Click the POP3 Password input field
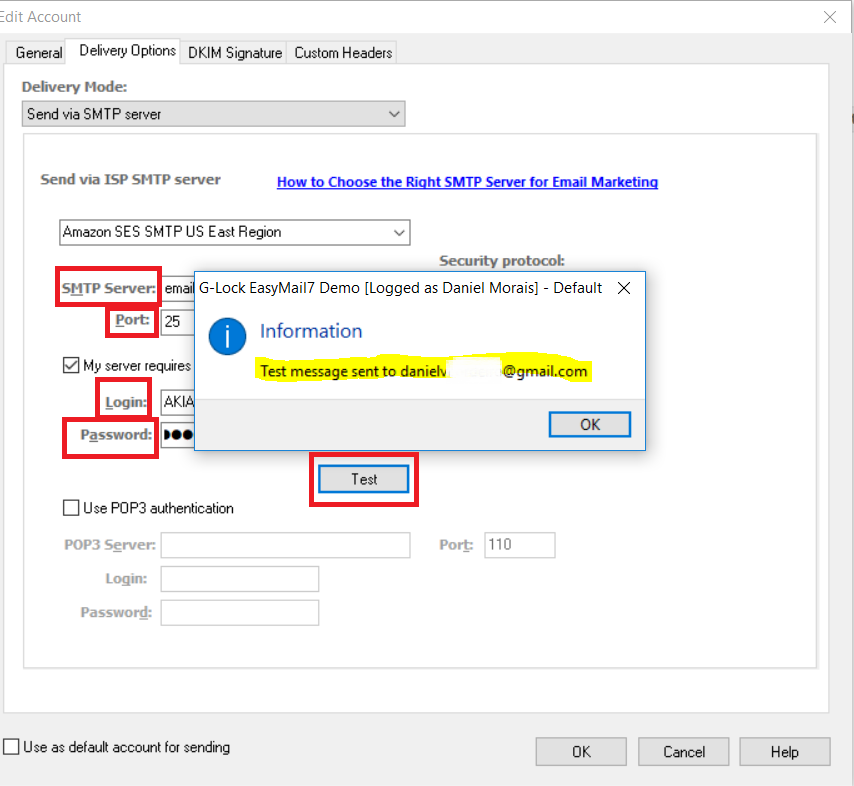Image resolution: width=854 pixels, height=786 pixels. pyautogui.click(x=240, y=613)
